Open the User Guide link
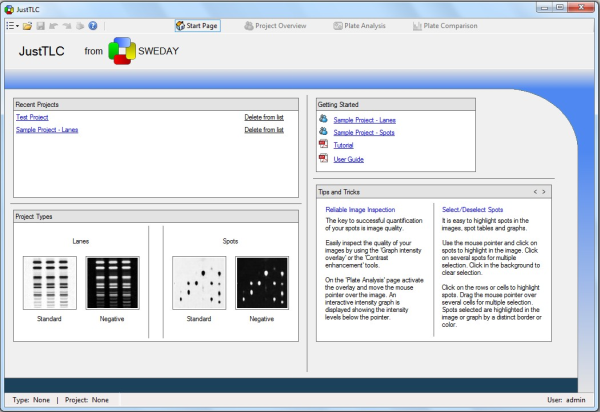Viewport: 600px width, 412px height. coord(349,159)
